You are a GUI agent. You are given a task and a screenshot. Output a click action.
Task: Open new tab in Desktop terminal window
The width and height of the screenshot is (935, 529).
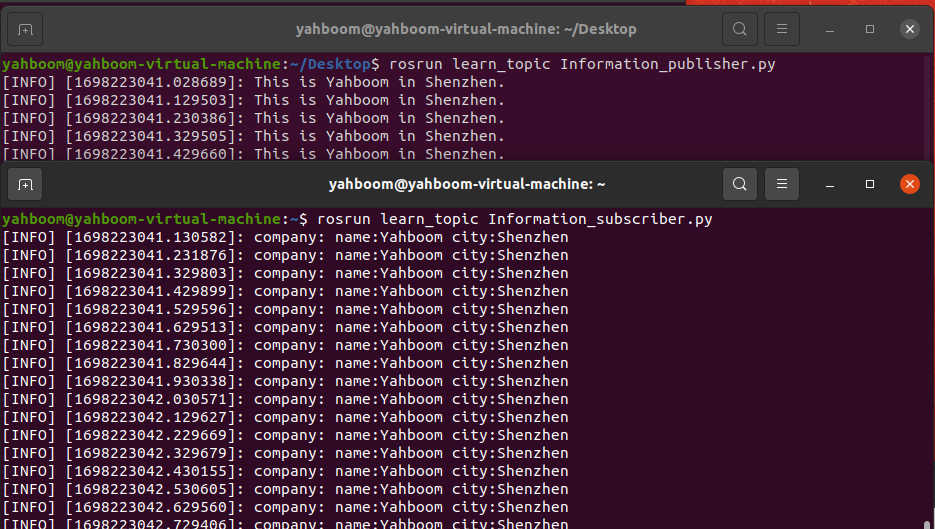25,29
